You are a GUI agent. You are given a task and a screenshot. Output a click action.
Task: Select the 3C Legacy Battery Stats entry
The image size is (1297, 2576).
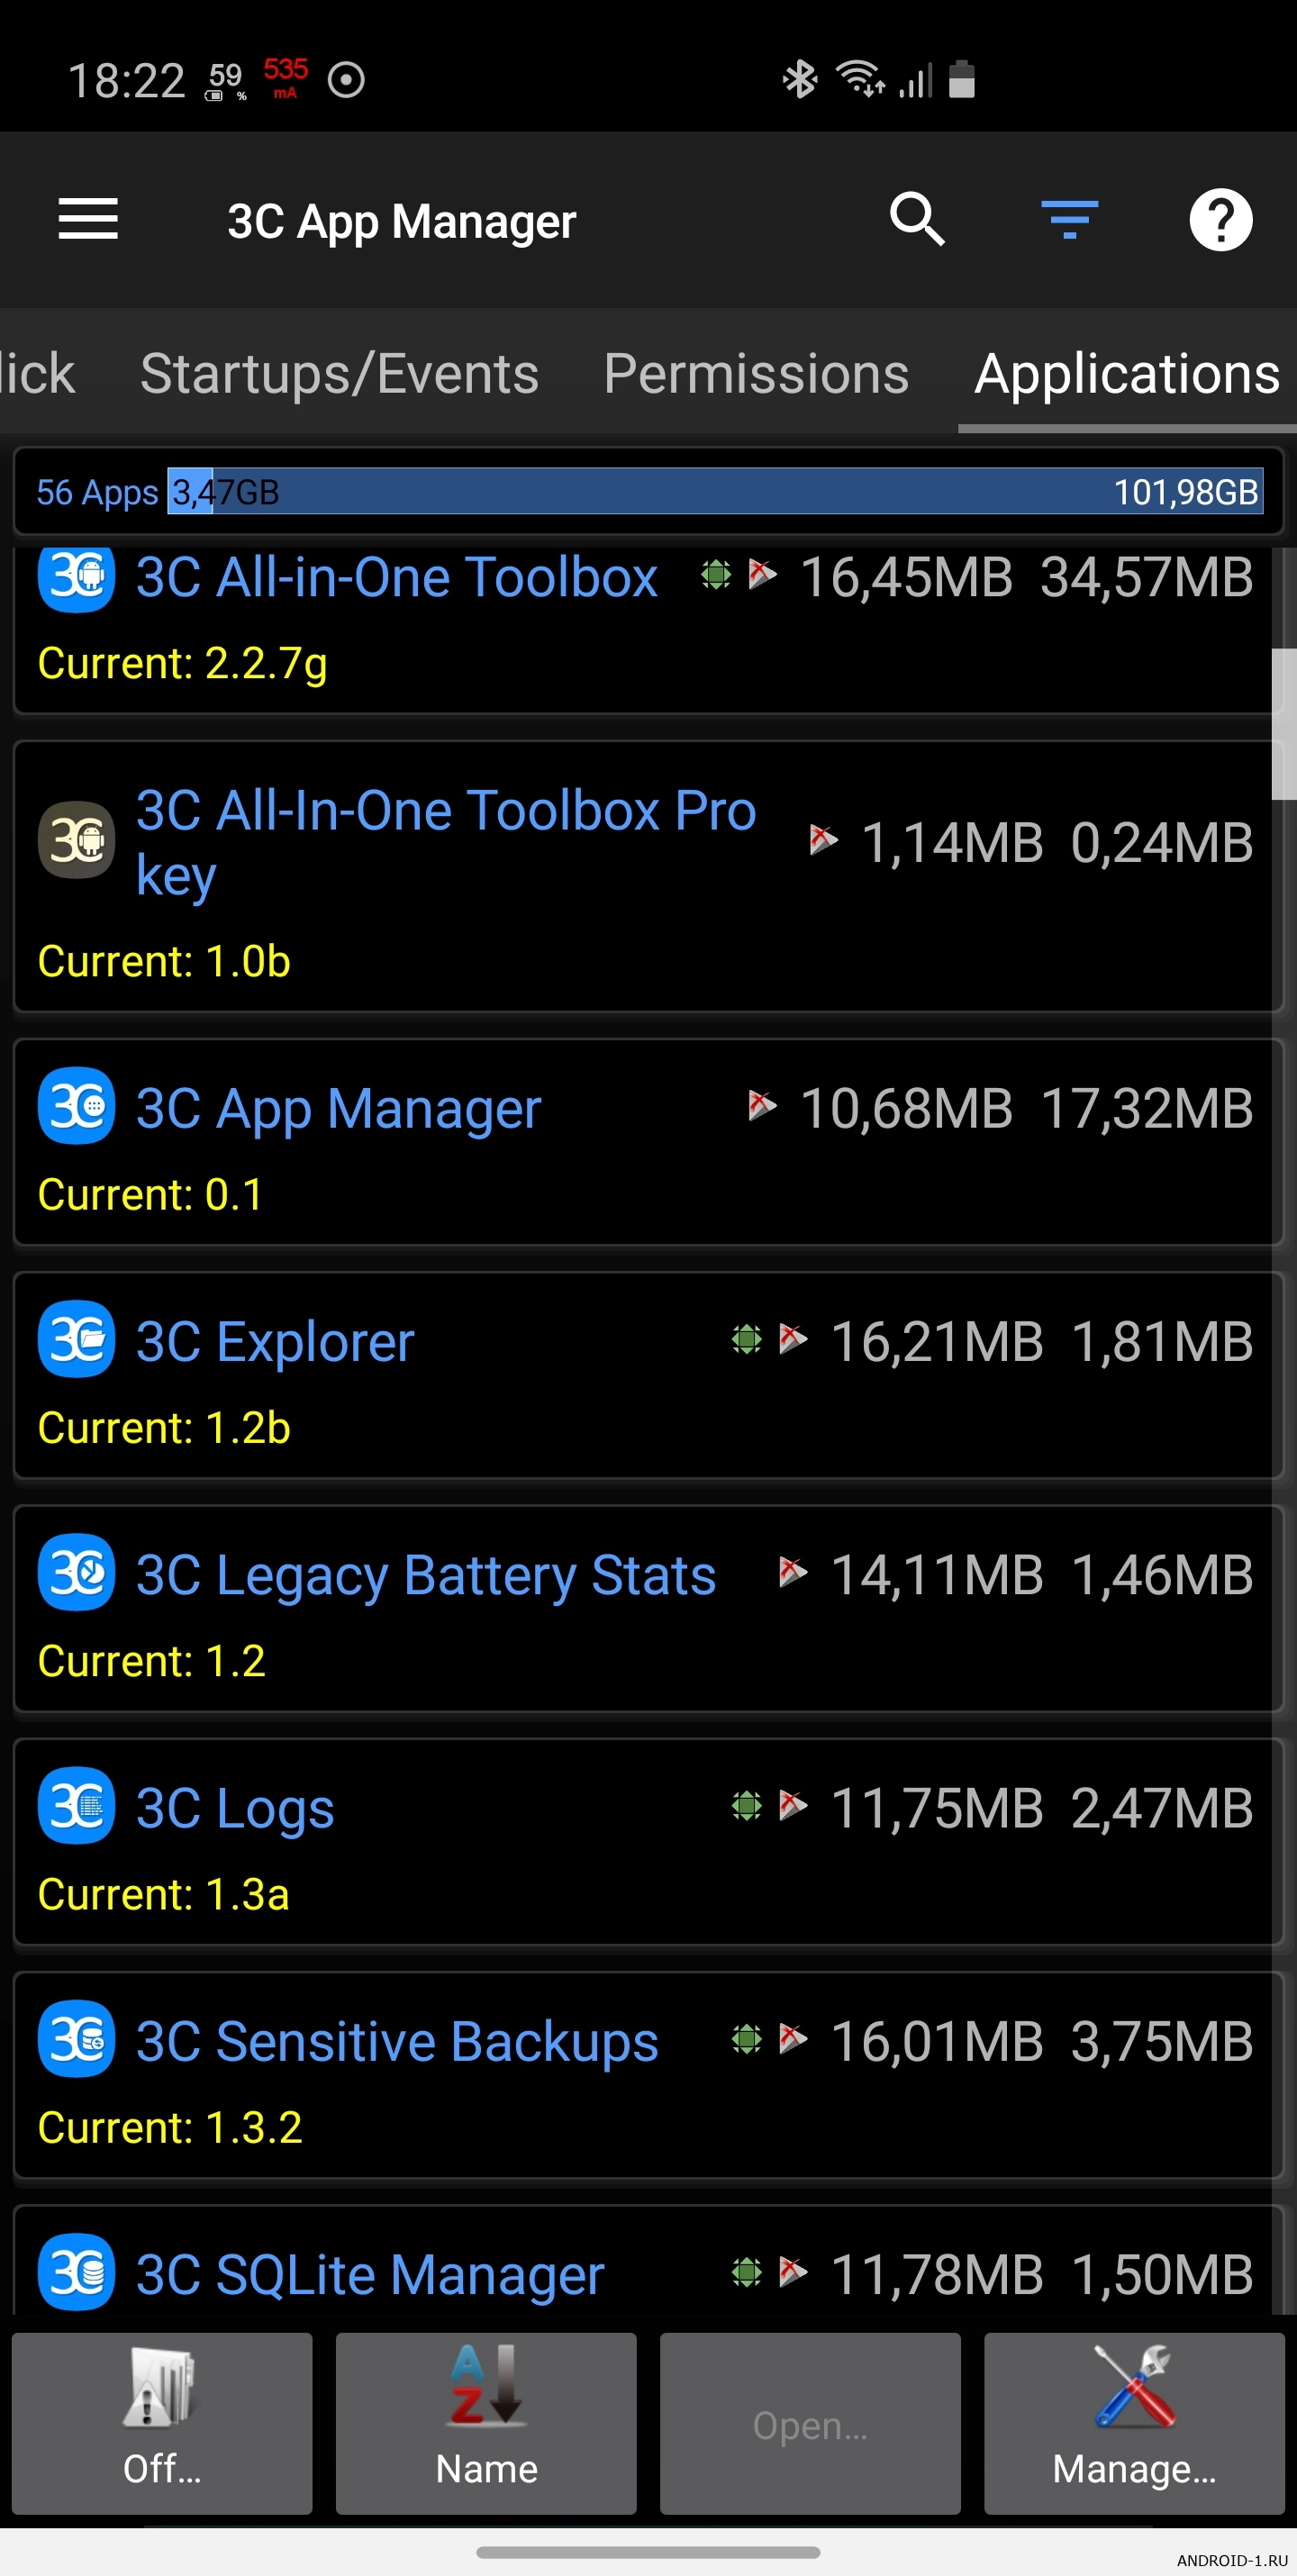(648, 1608)
